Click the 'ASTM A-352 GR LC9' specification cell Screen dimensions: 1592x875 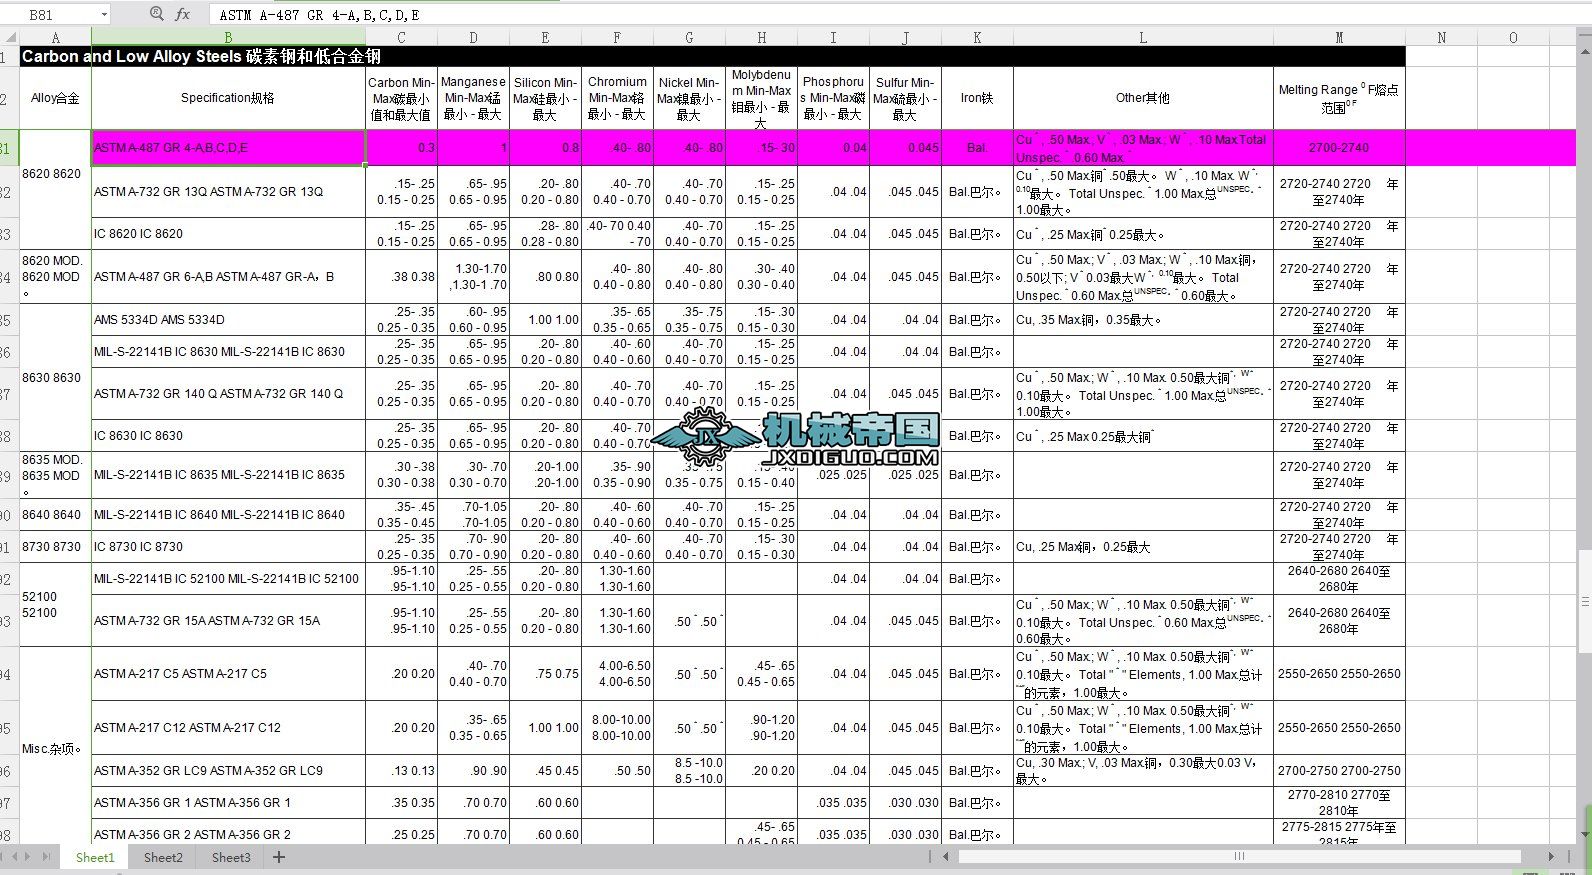[x=228, y=771]
